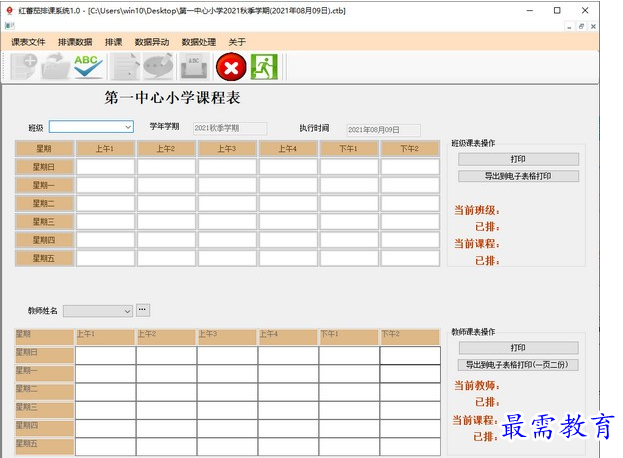
Task: Click the 执行时间 field showing 2021年08月09日
Action: pos(383,130)
